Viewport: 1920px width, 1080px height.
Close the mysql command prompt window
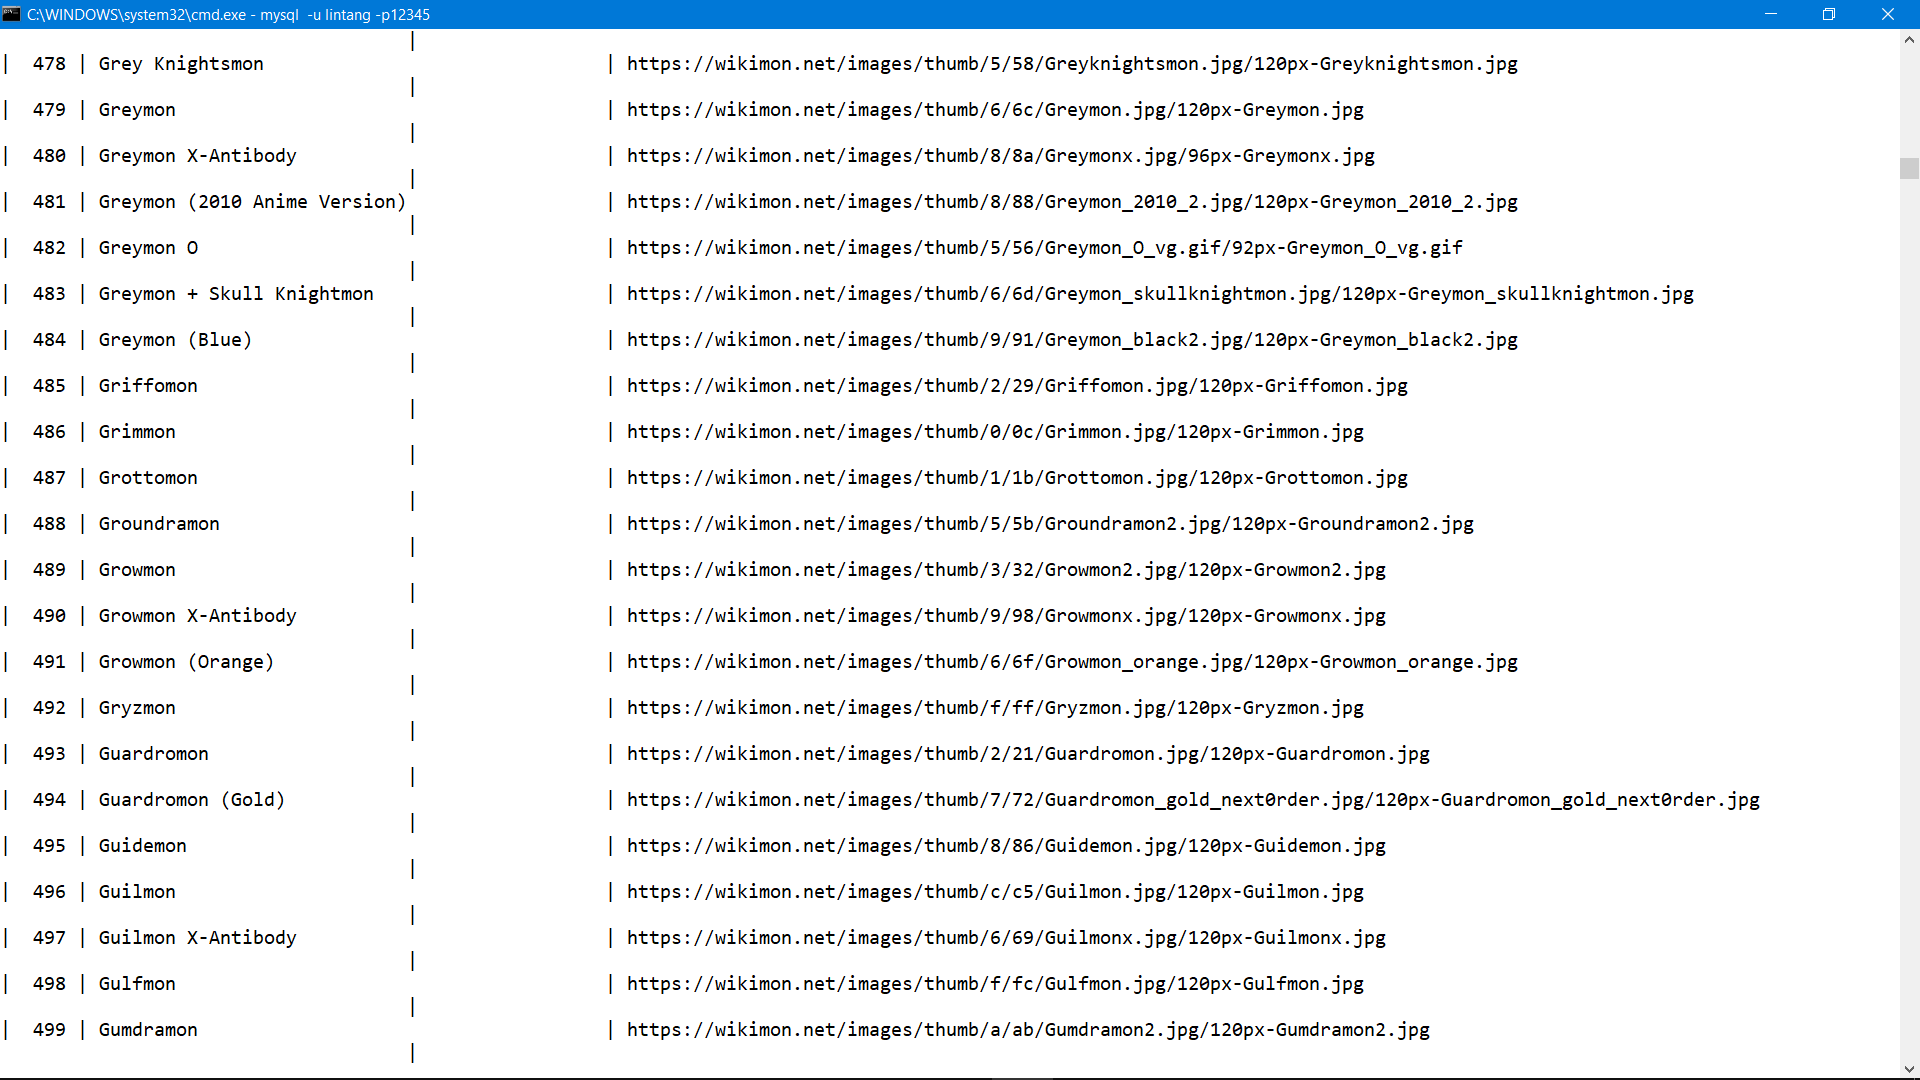(x=1887, y=14)
